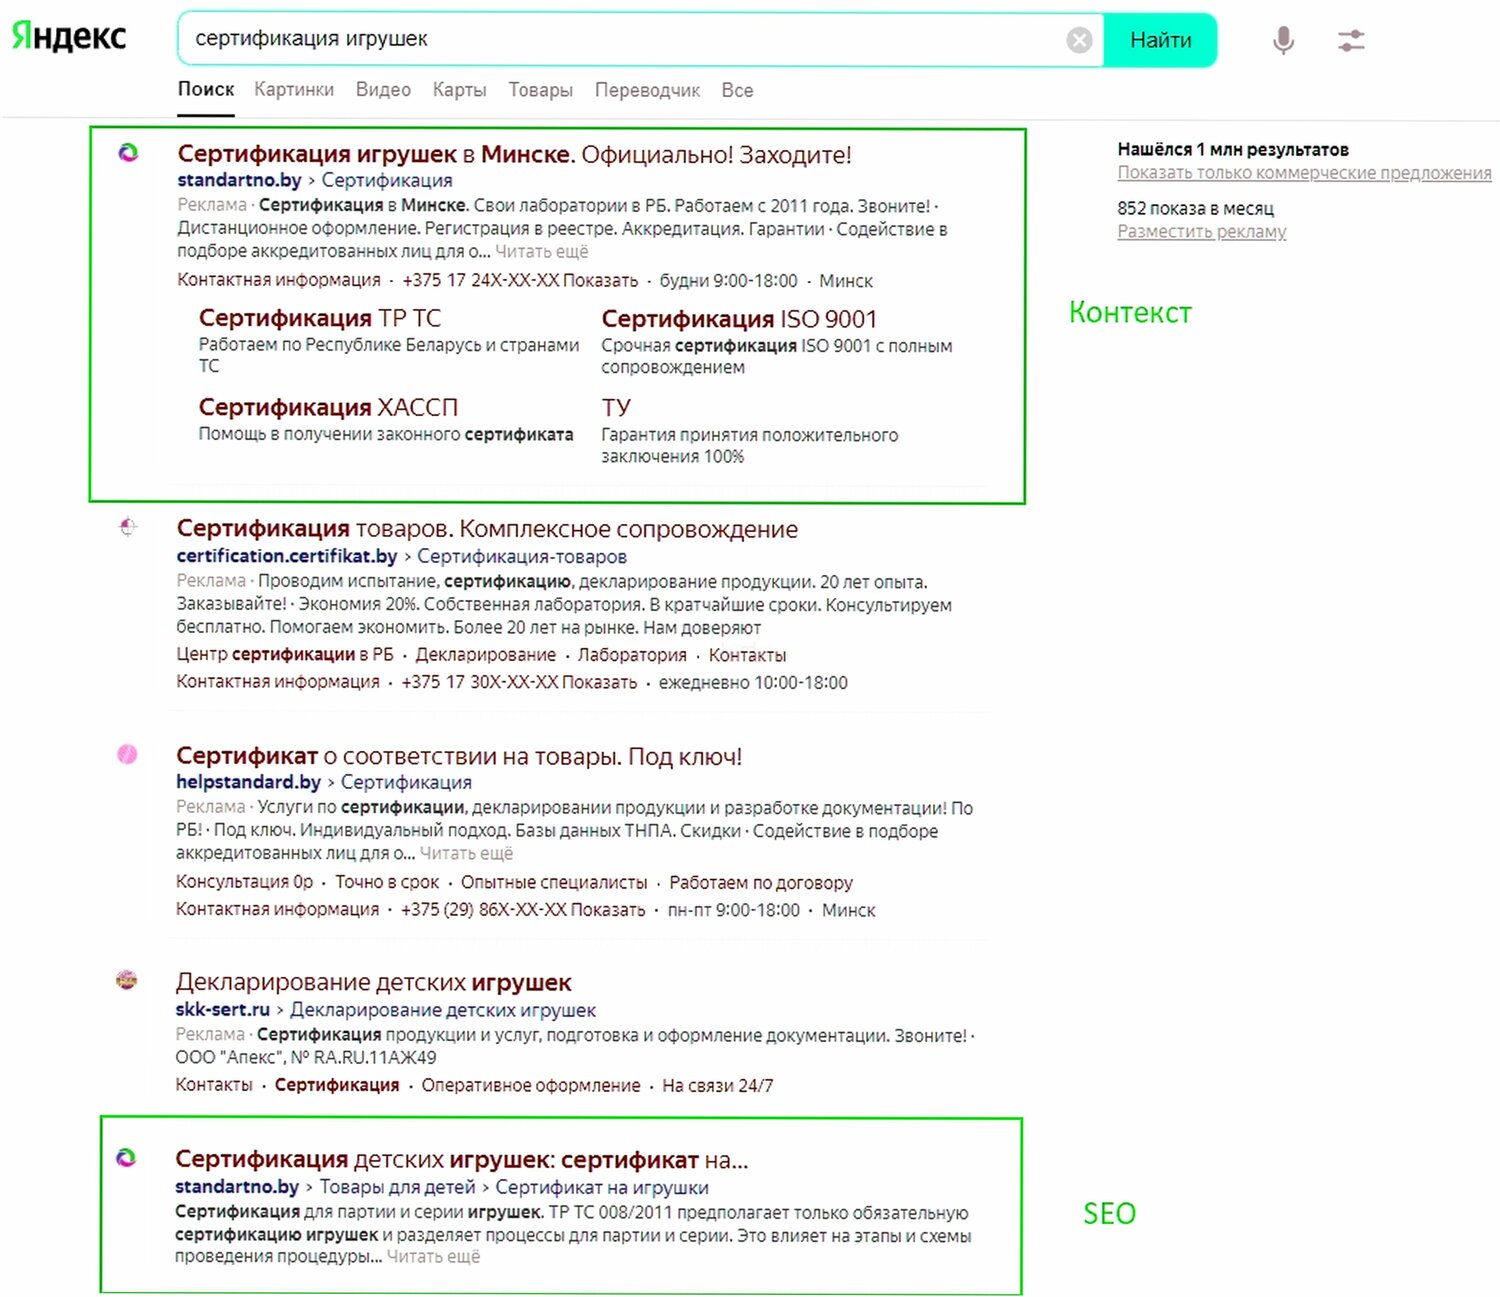This screenshot has height=1297, width=1500.
Task: Open search settings sliders icon
Action: (1351, 40)
